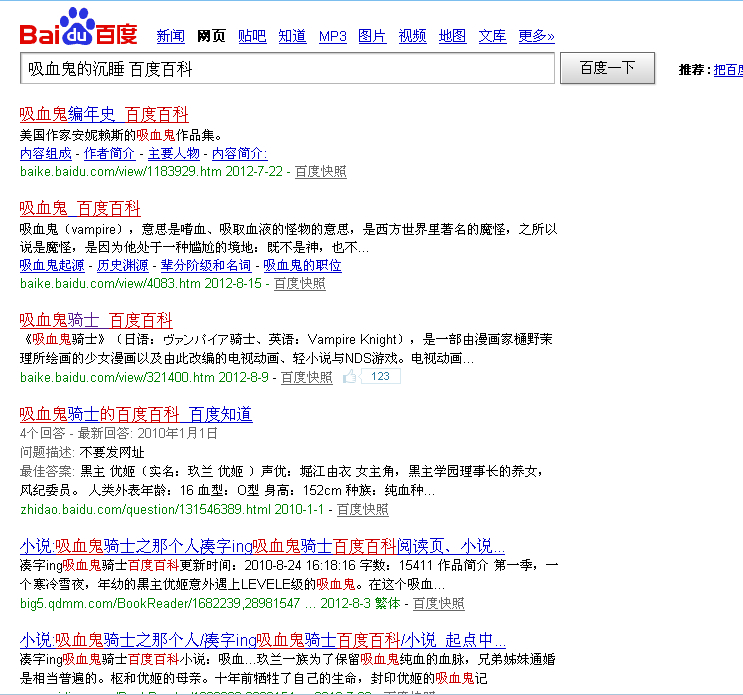Viewport: 743px width, 695px height.
Task: Open the 内容简介: sublink
Action: tap(239, 153)
